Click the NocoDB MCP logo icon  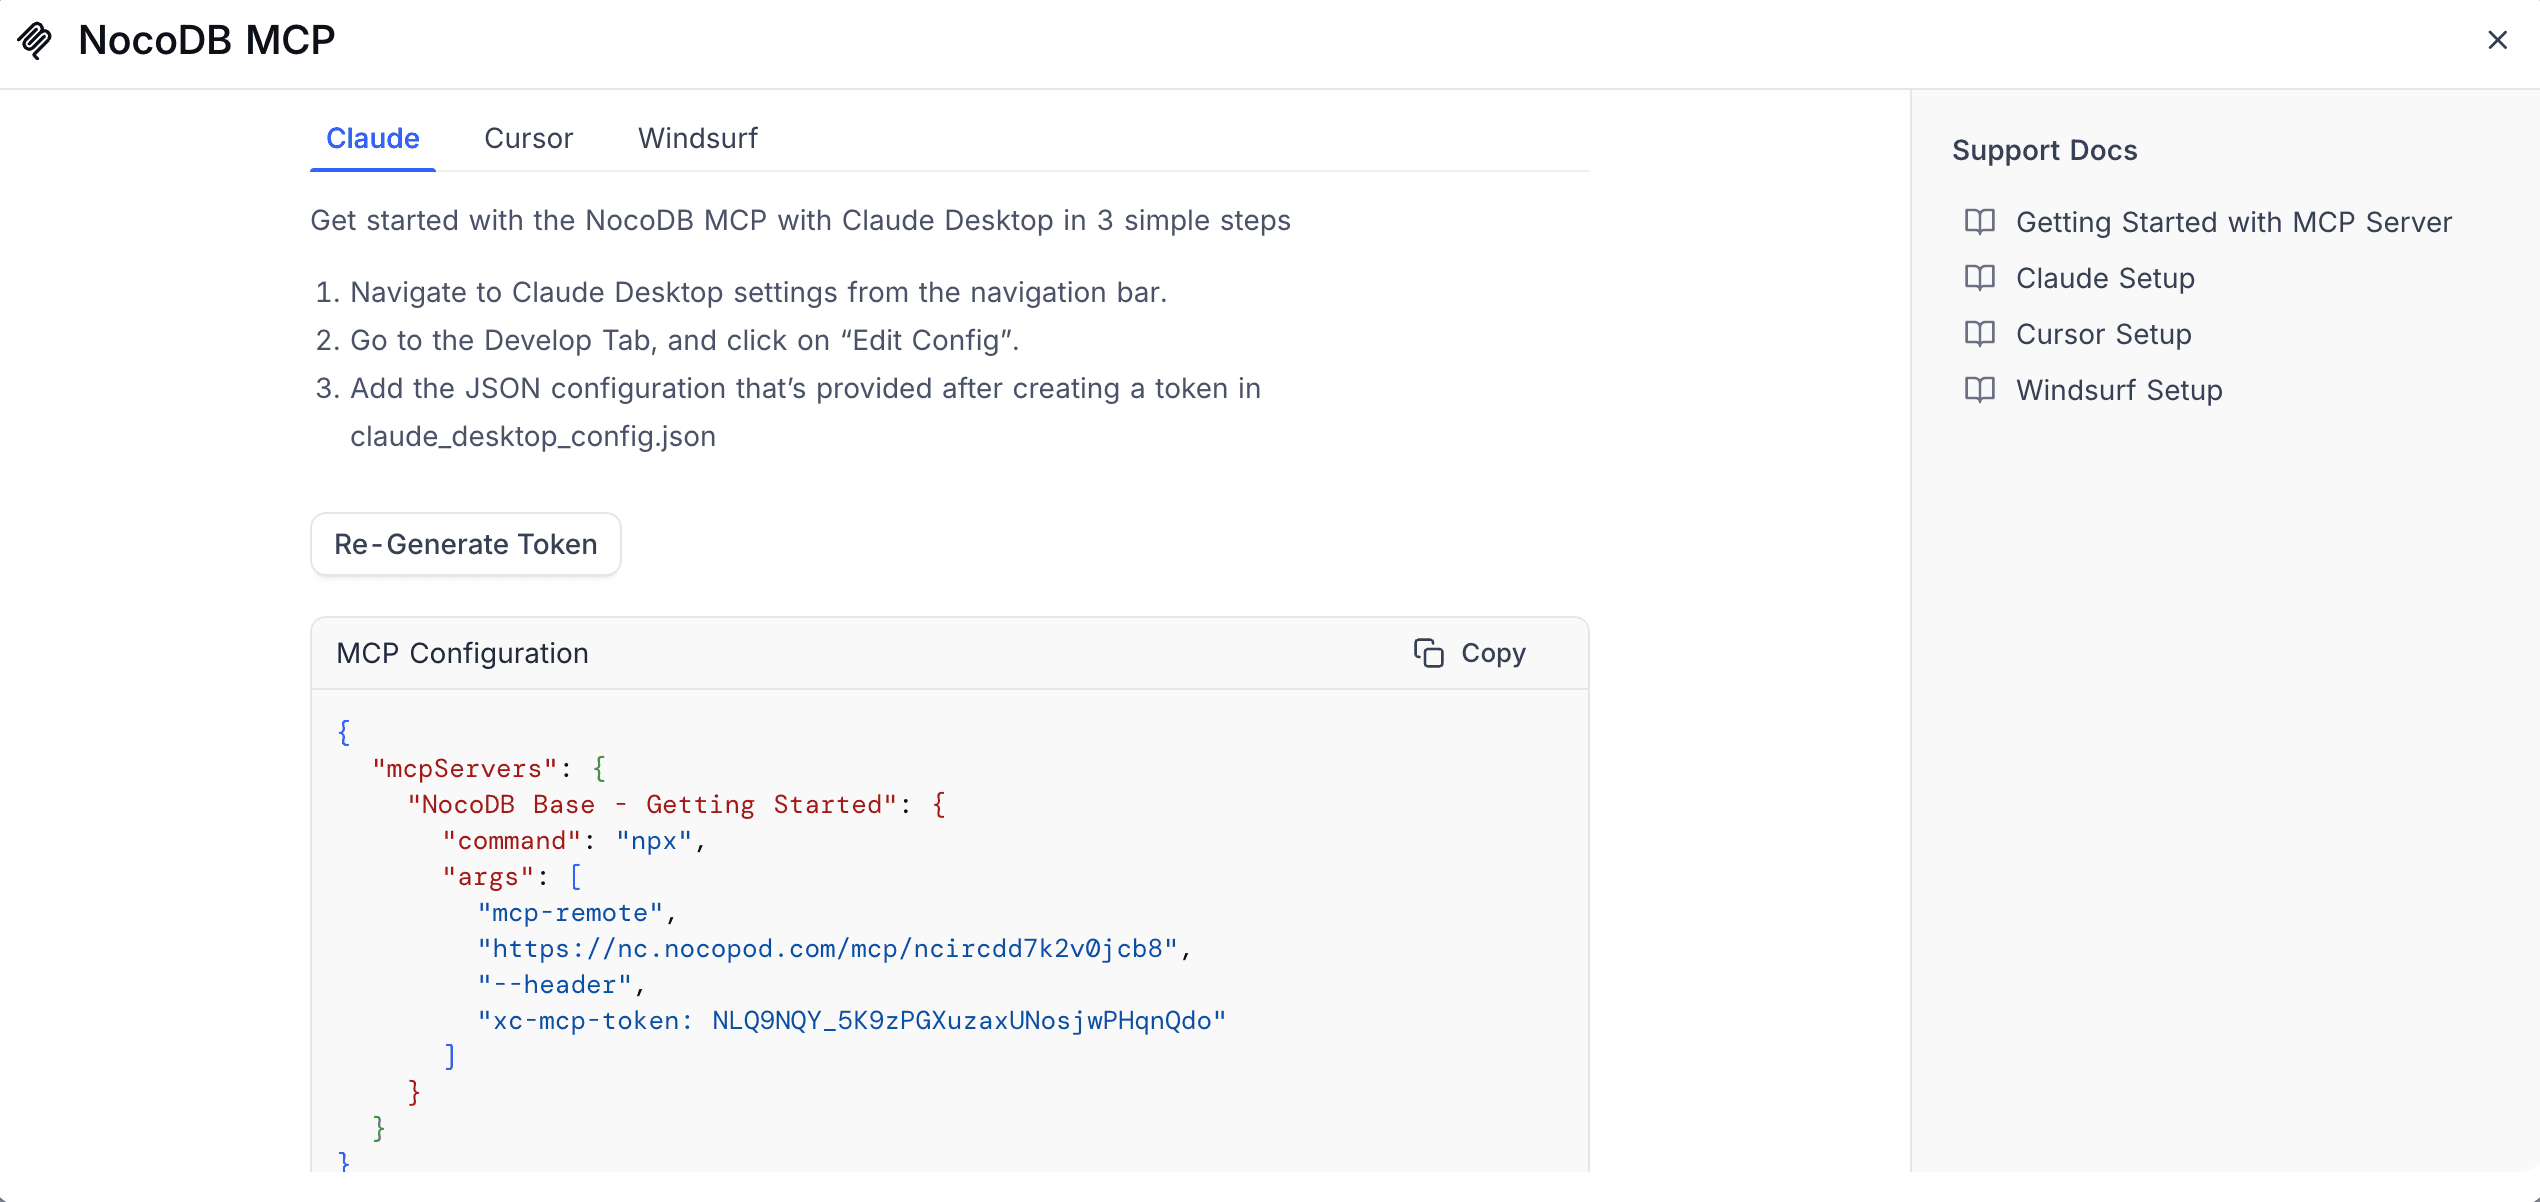coord(35,40)
